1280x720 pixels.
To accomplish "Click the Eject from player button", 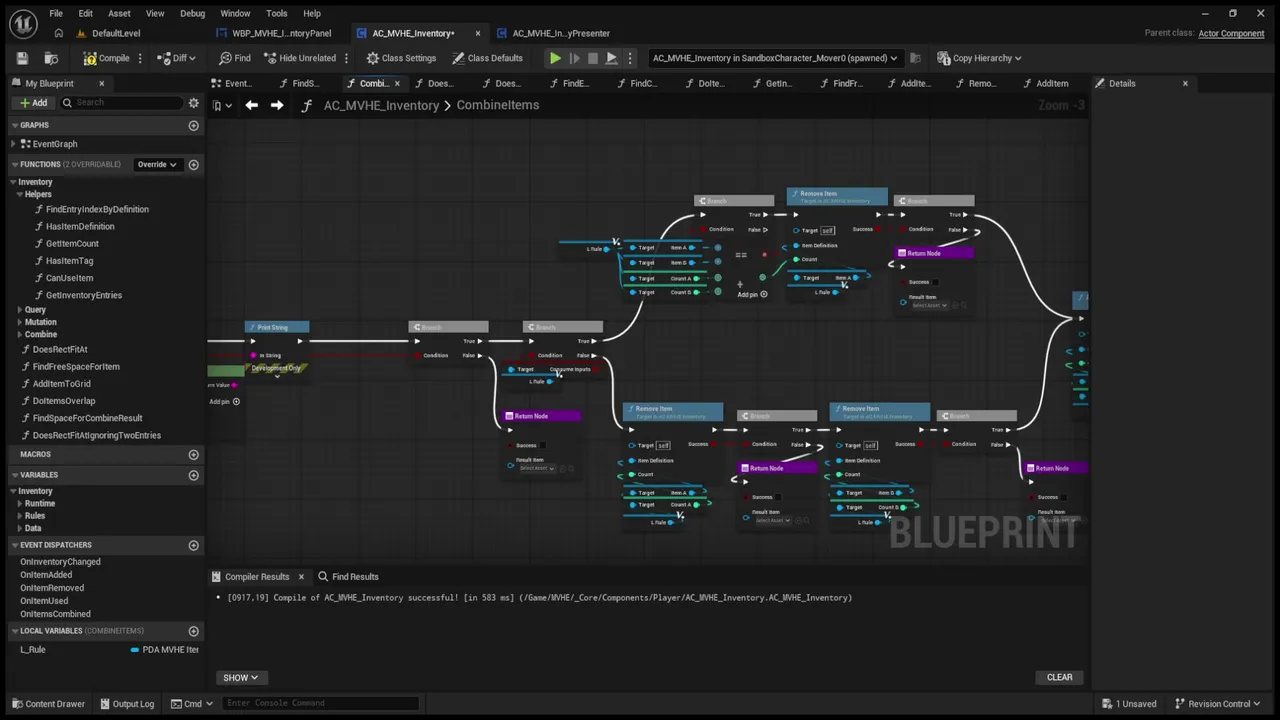I will (x=611, y=58).
